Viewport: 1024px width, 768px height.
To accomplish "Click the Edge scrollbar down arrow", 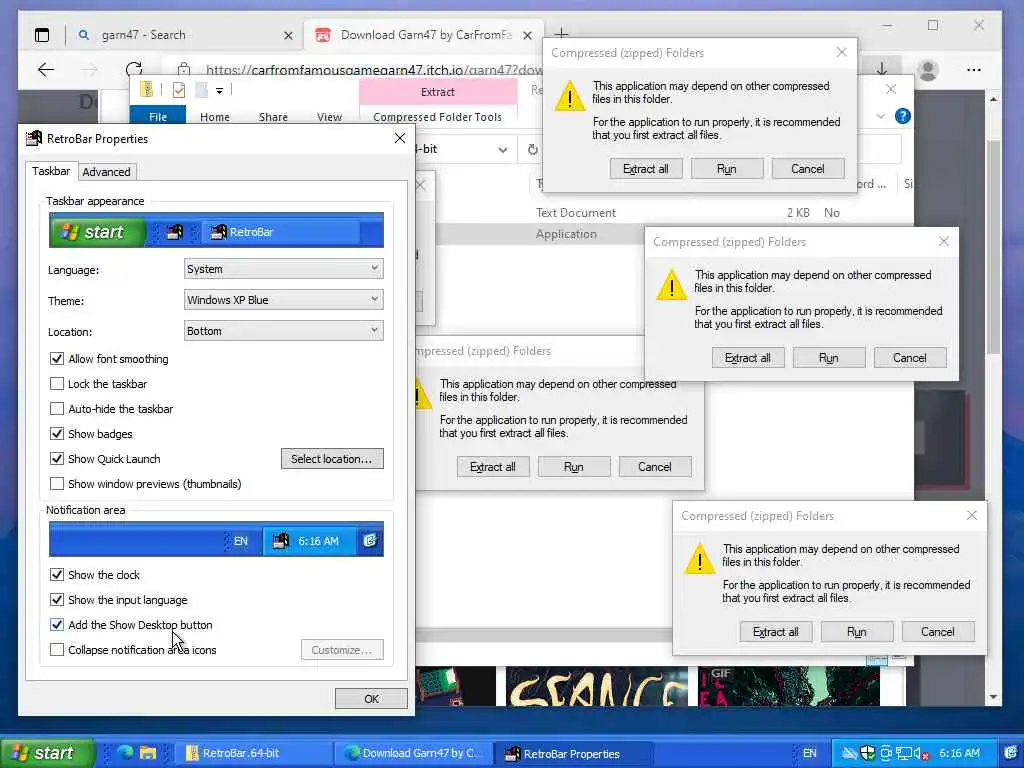I will point(993,697).
